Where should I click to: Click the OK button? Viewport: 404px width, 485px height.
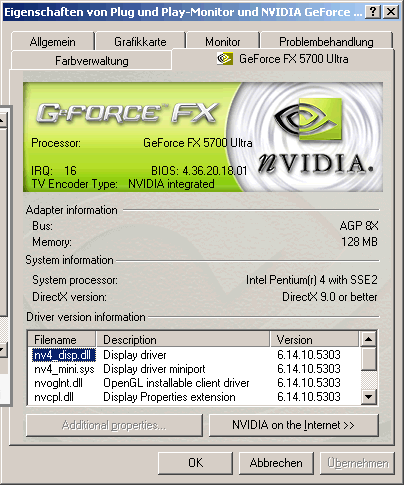[x=195, y=463]
